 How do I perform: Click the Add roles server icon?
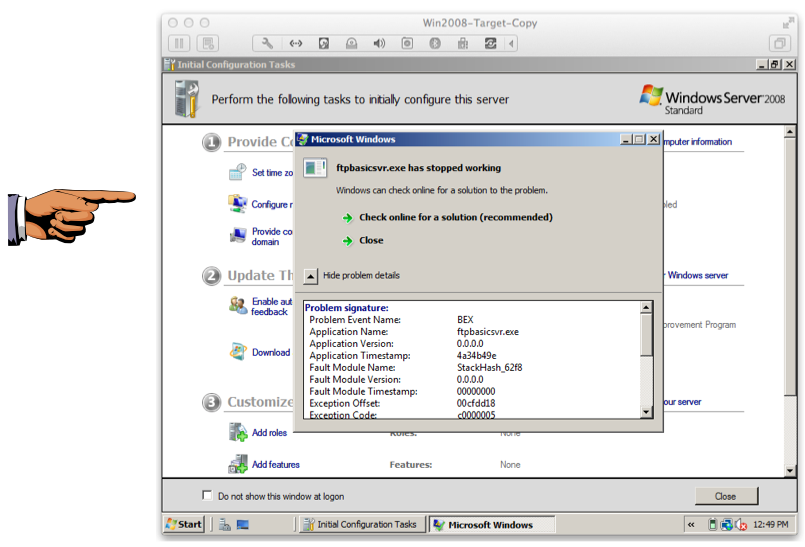point(238,432)
